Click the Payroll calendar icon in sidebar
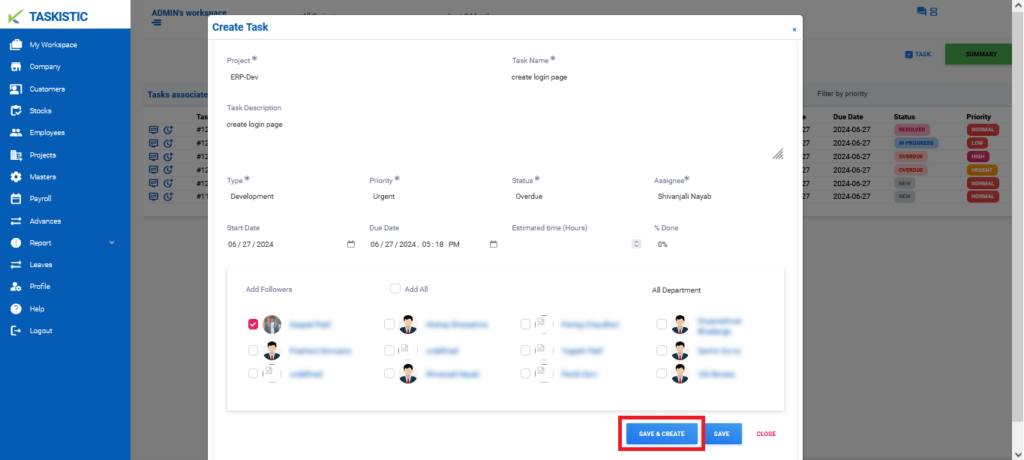The image size is (1024, 460). 16,199
